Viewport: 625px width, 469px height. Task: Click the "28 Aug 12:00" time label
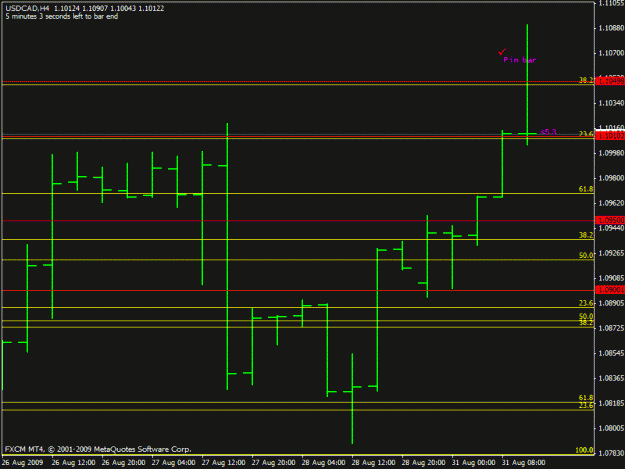[373, 463]
